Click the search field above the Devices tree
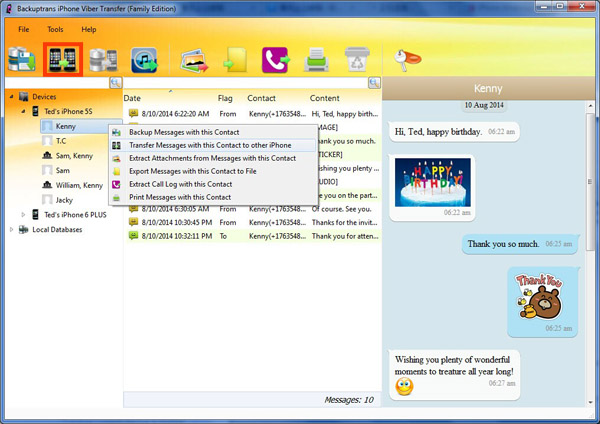This screenshot has width=600, height=424. tap(57, 82)
